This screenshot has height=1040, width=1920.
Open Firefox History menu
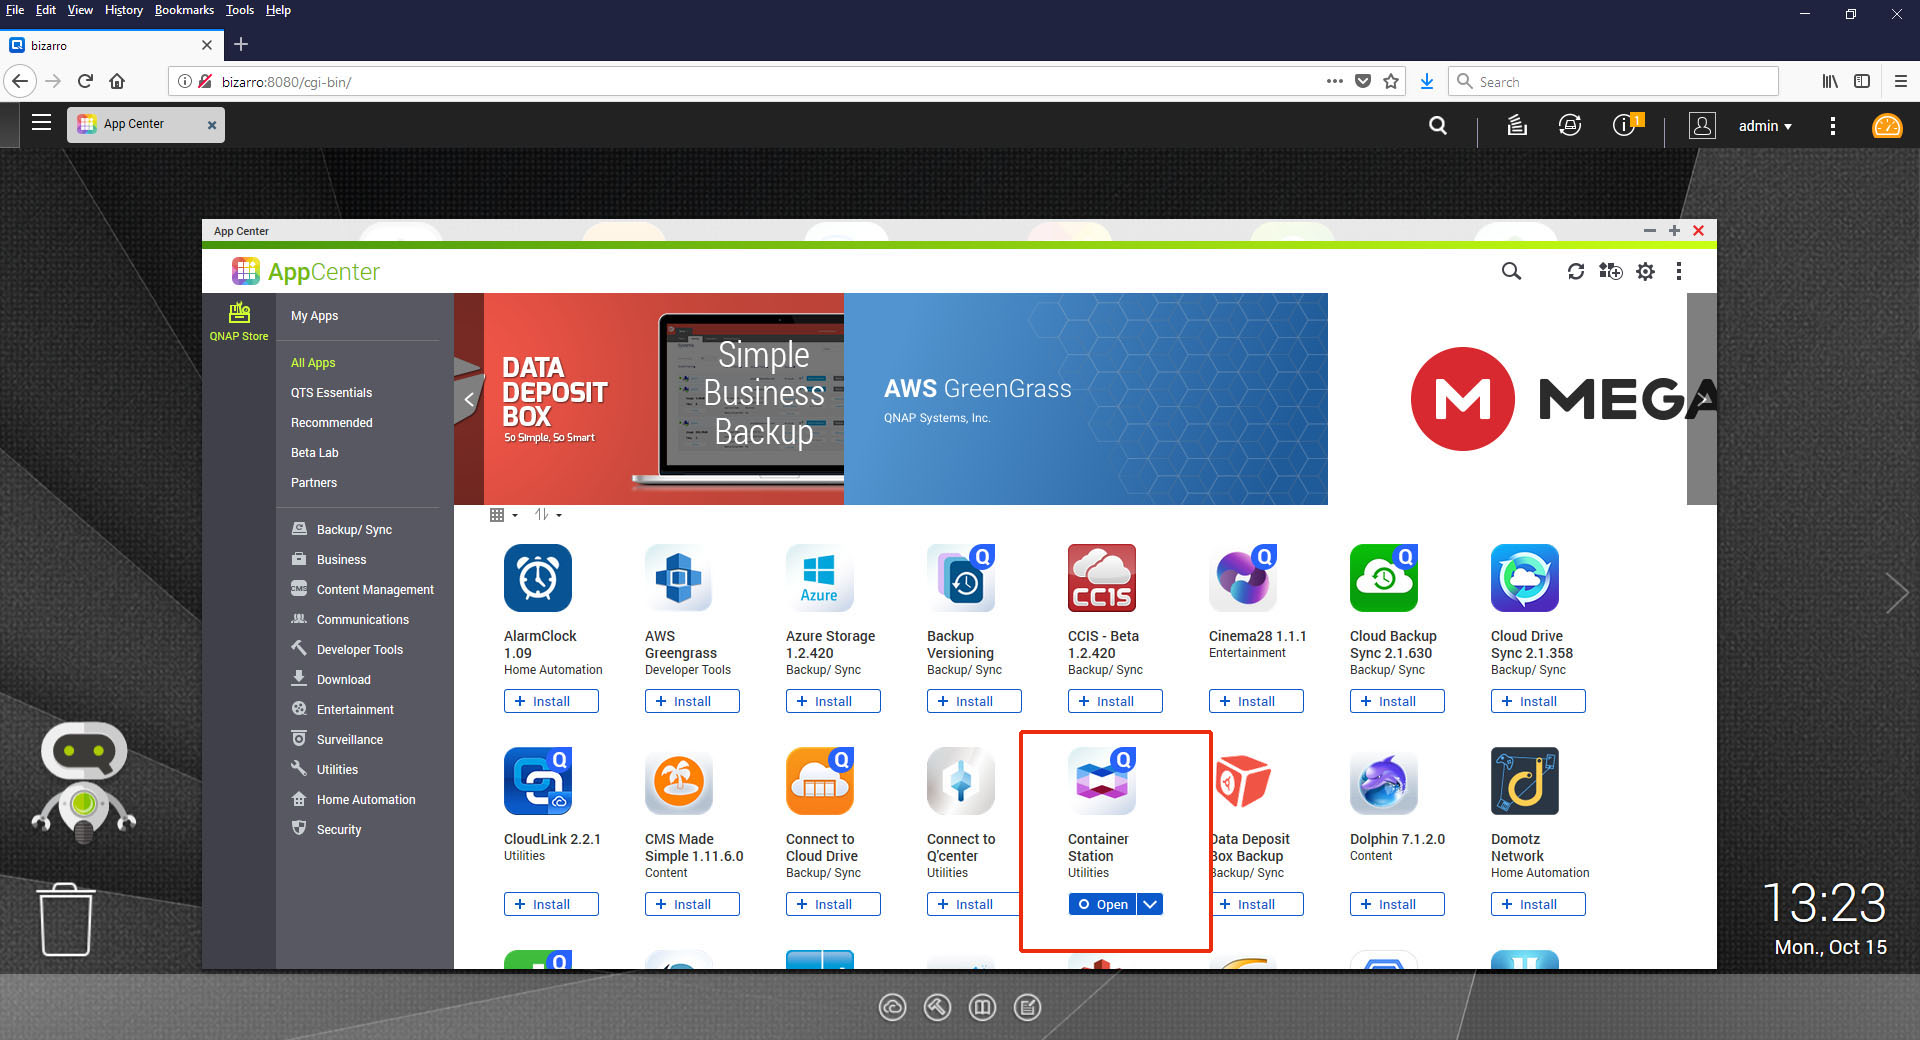(x=123, y=10)
